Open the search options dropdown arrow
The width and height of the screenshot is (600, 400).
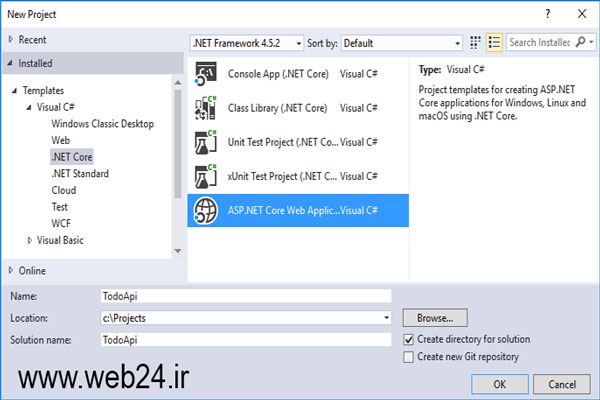tap(591, 42)
